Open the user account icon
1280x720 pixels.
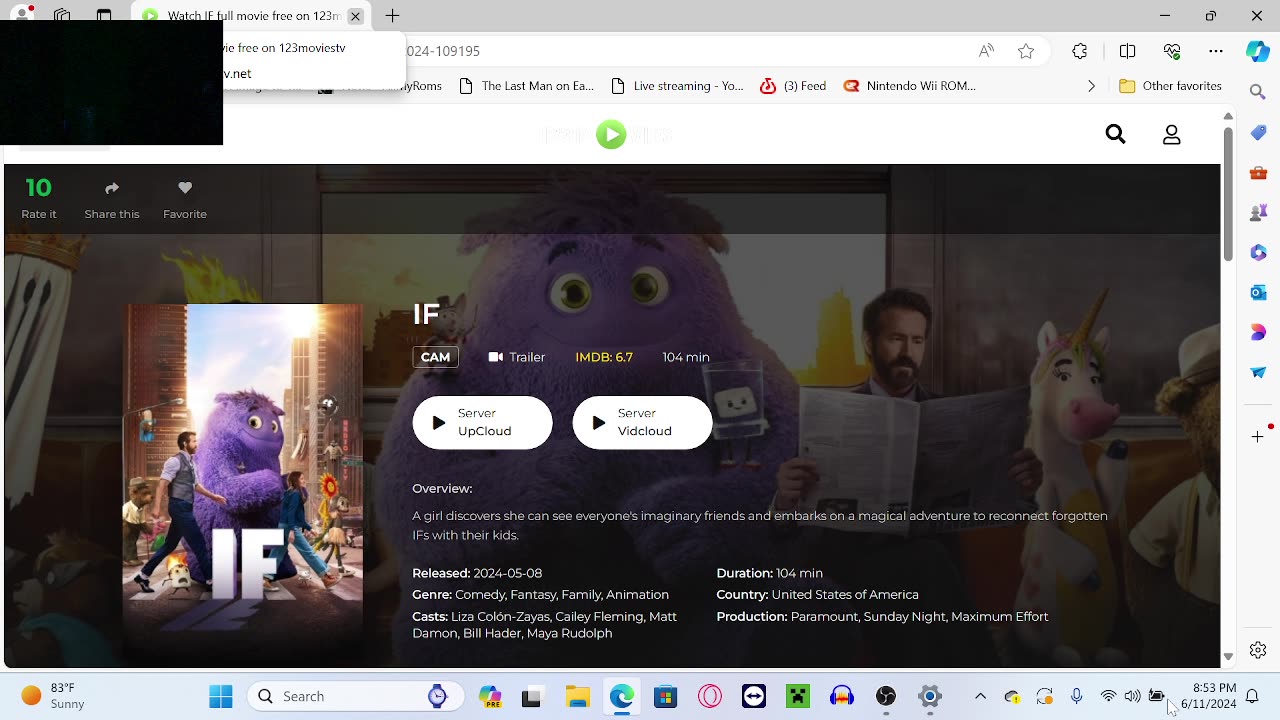pos(1172,134)
